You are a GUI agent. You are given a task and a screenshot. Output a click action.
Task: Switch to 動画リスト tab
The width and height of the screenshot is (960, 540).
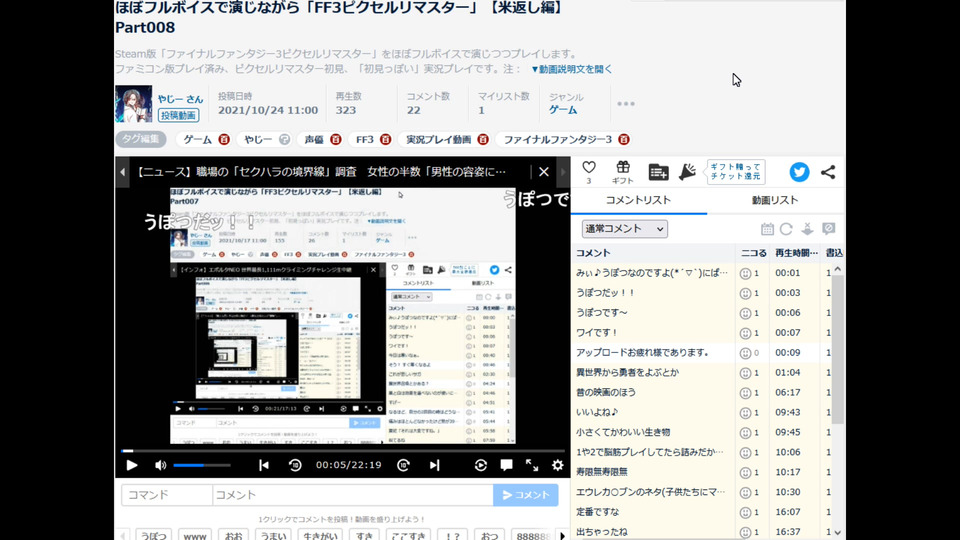(x=775, y=200)
